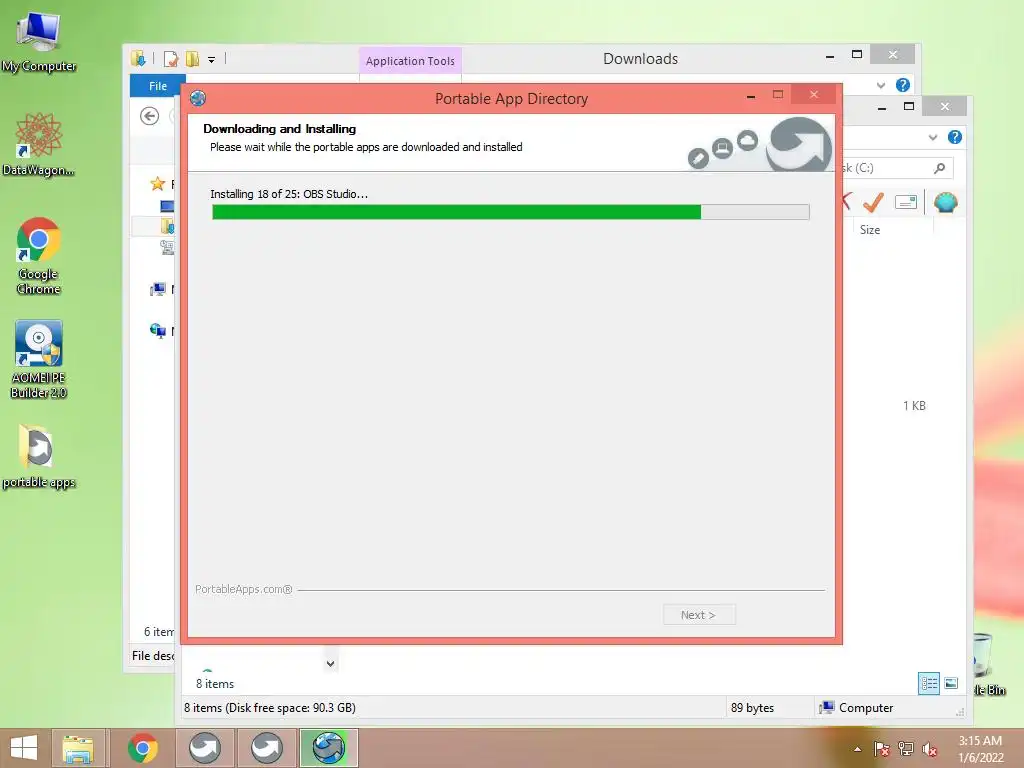The width and height of the screenshot is (1024, 768).
Task: Click the globe shell toolbar icon
Action: click(x=946, y=202)
